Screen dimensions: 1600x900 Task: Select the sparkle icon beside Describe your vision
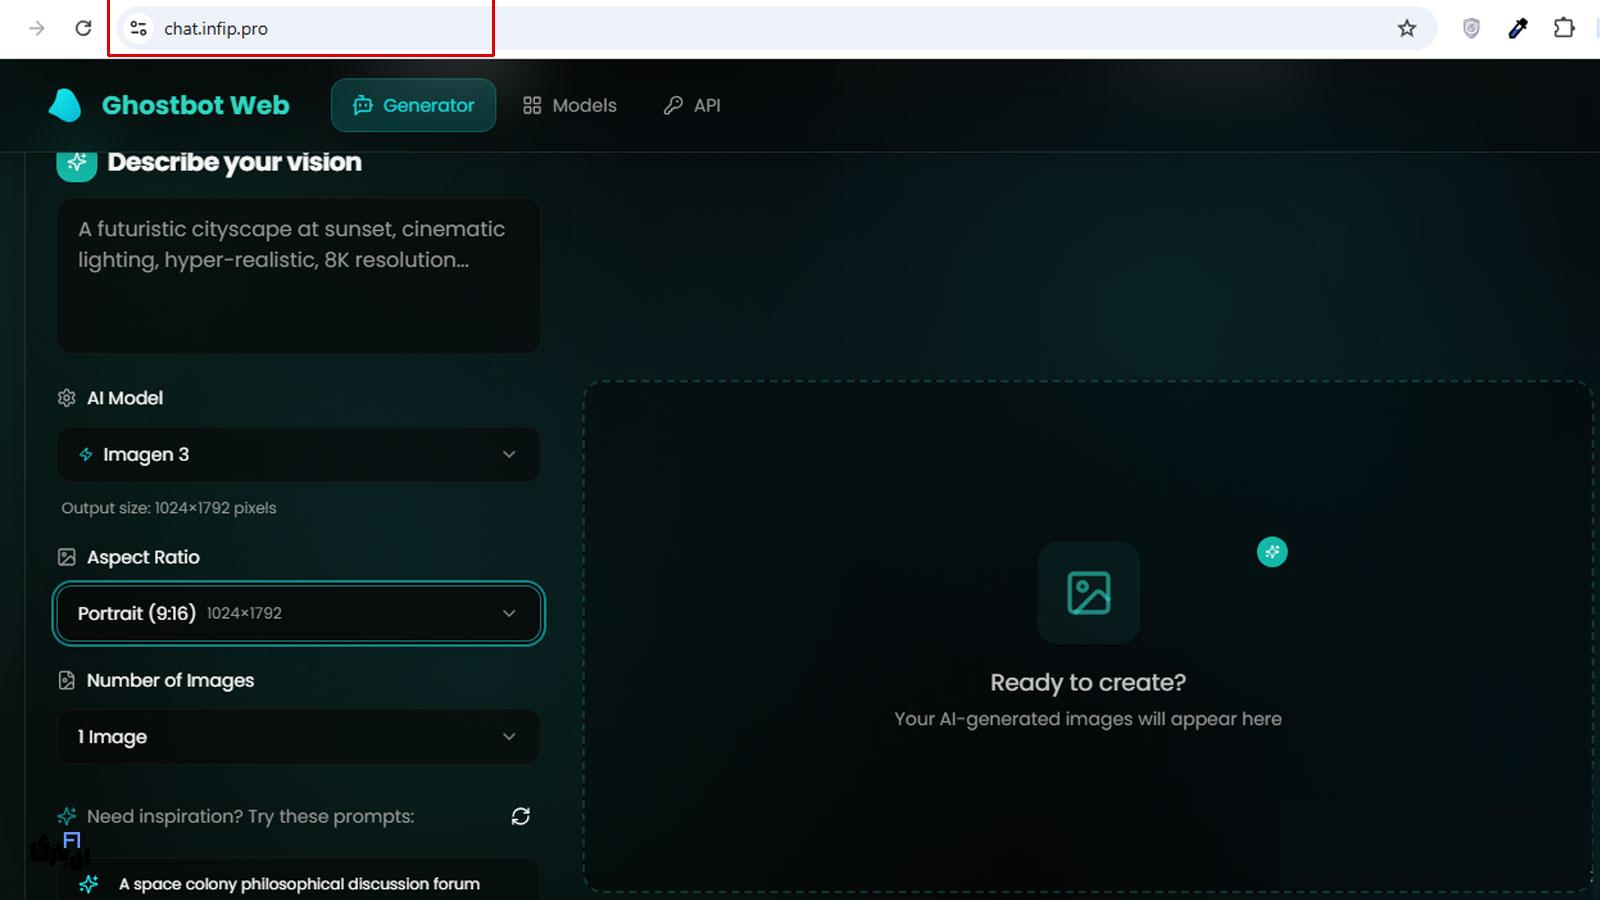point(76,161)
